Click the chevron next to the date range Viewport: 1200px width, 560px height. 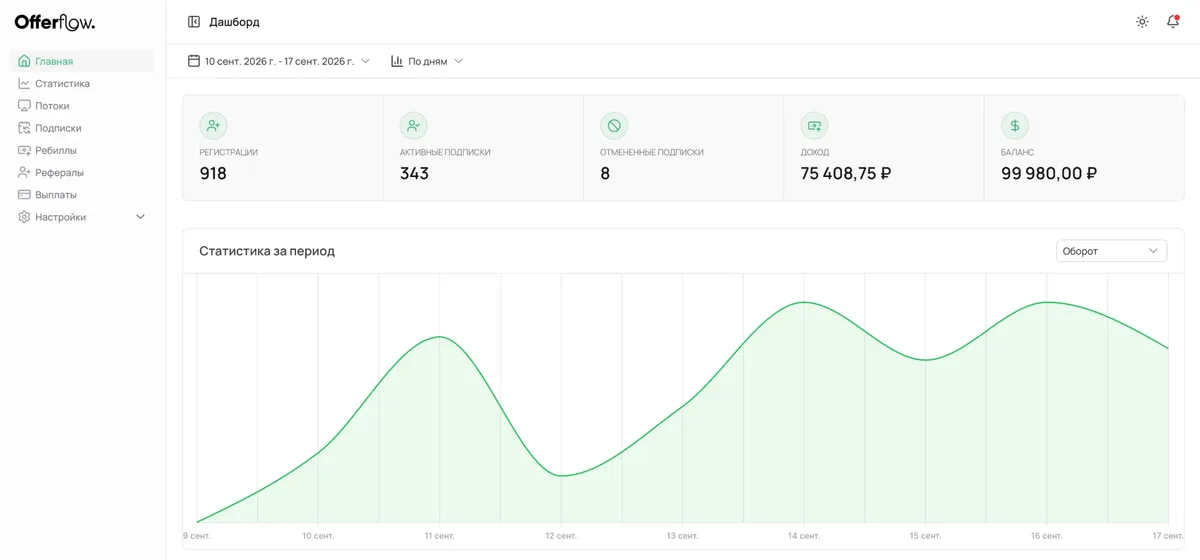[365, 61]
